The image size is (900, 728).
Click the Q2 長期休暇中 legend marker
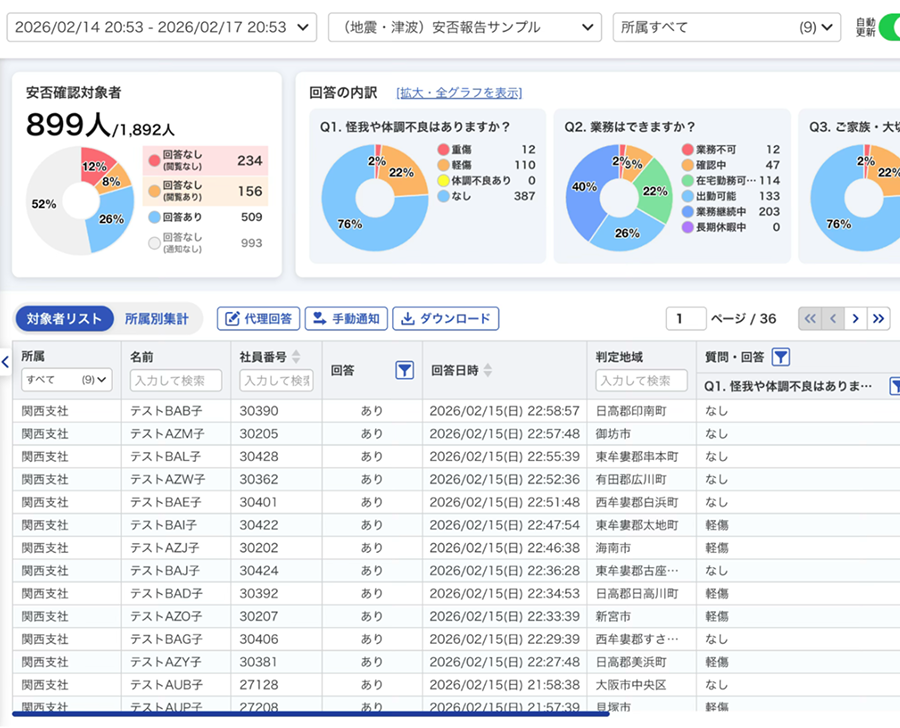click(688, 227)
